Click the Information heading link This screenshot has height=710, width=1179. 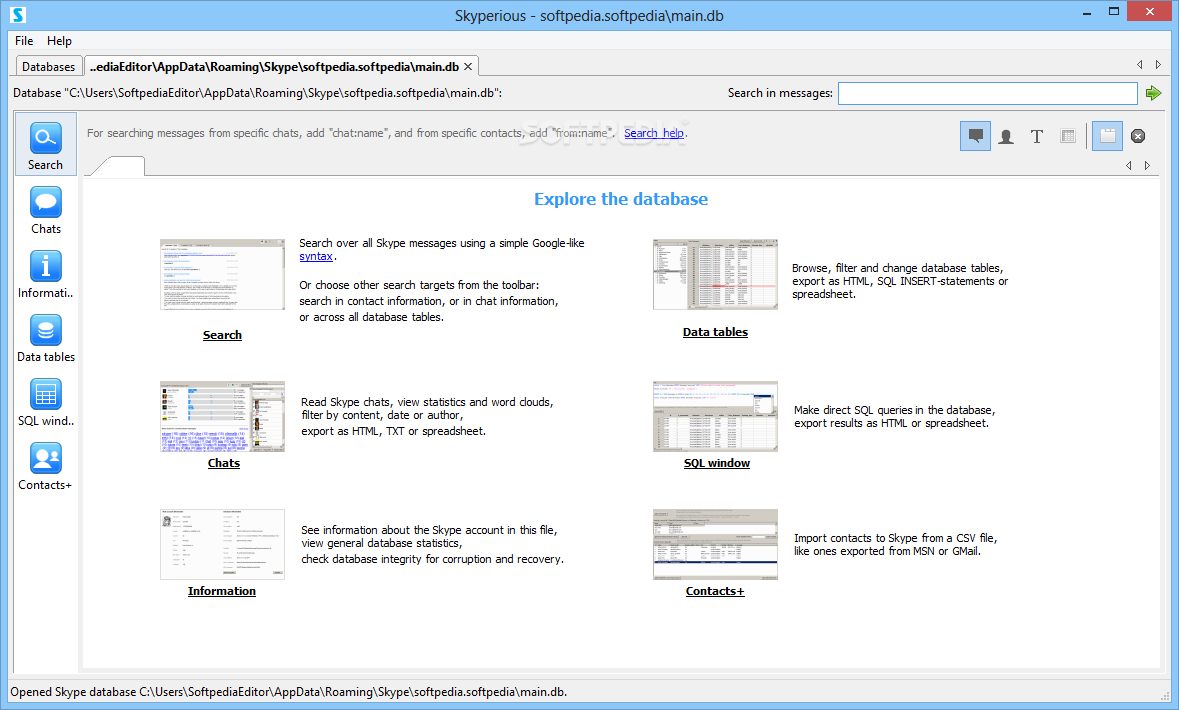[x=222, y=590]
